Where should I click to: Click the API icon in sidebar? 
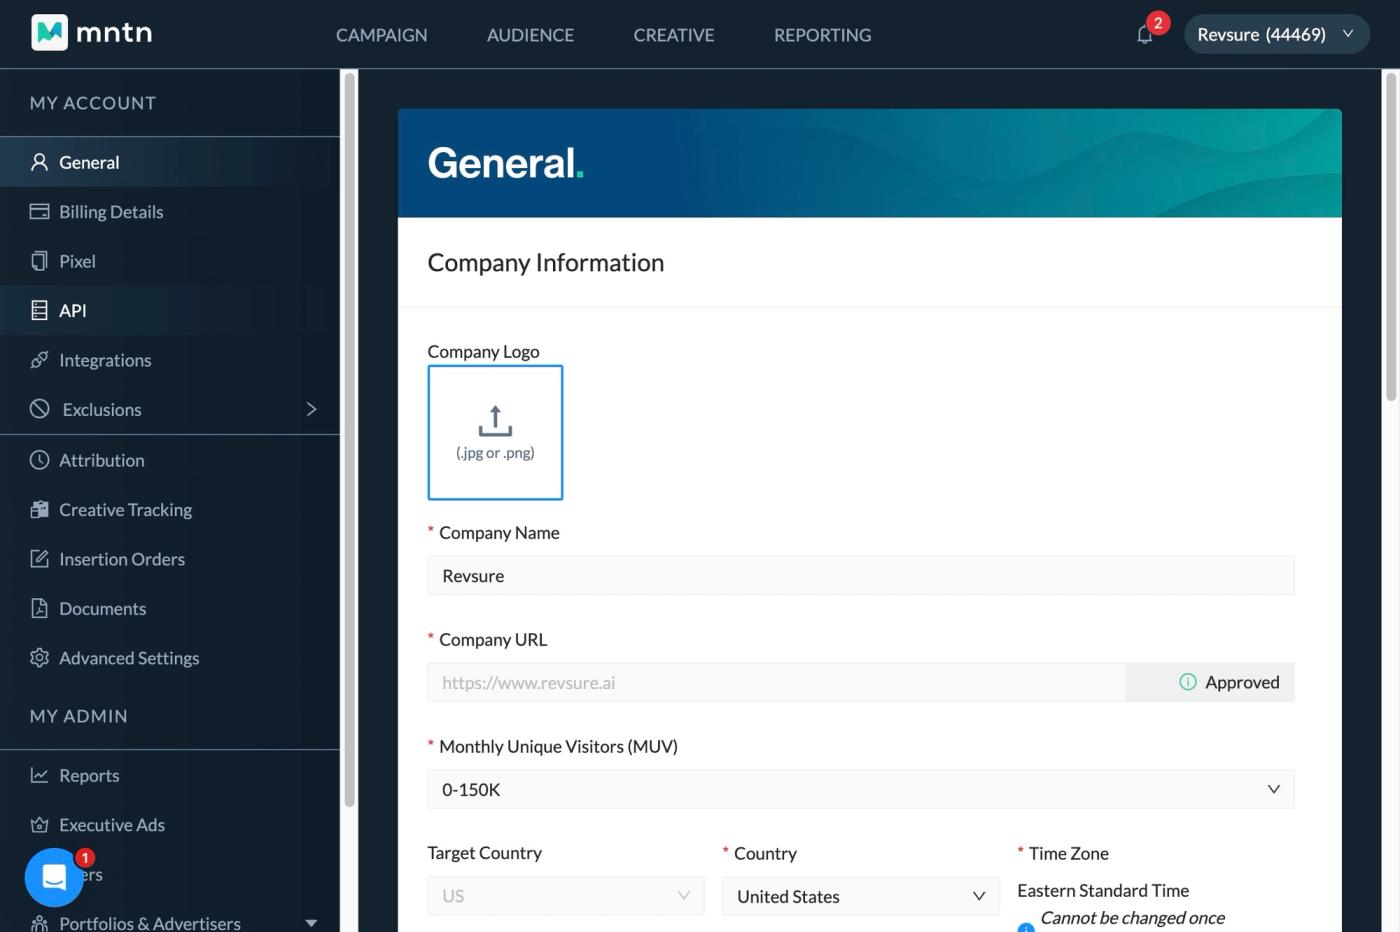(39, 310)
